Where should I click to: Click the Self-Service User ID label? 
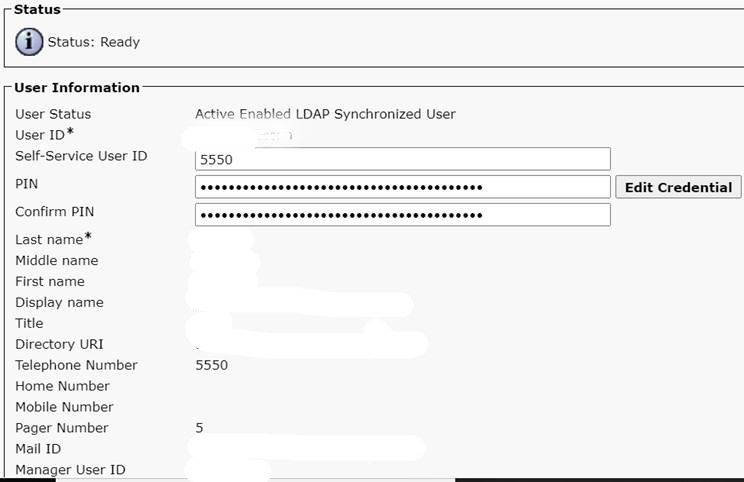[x=81, y=156]
